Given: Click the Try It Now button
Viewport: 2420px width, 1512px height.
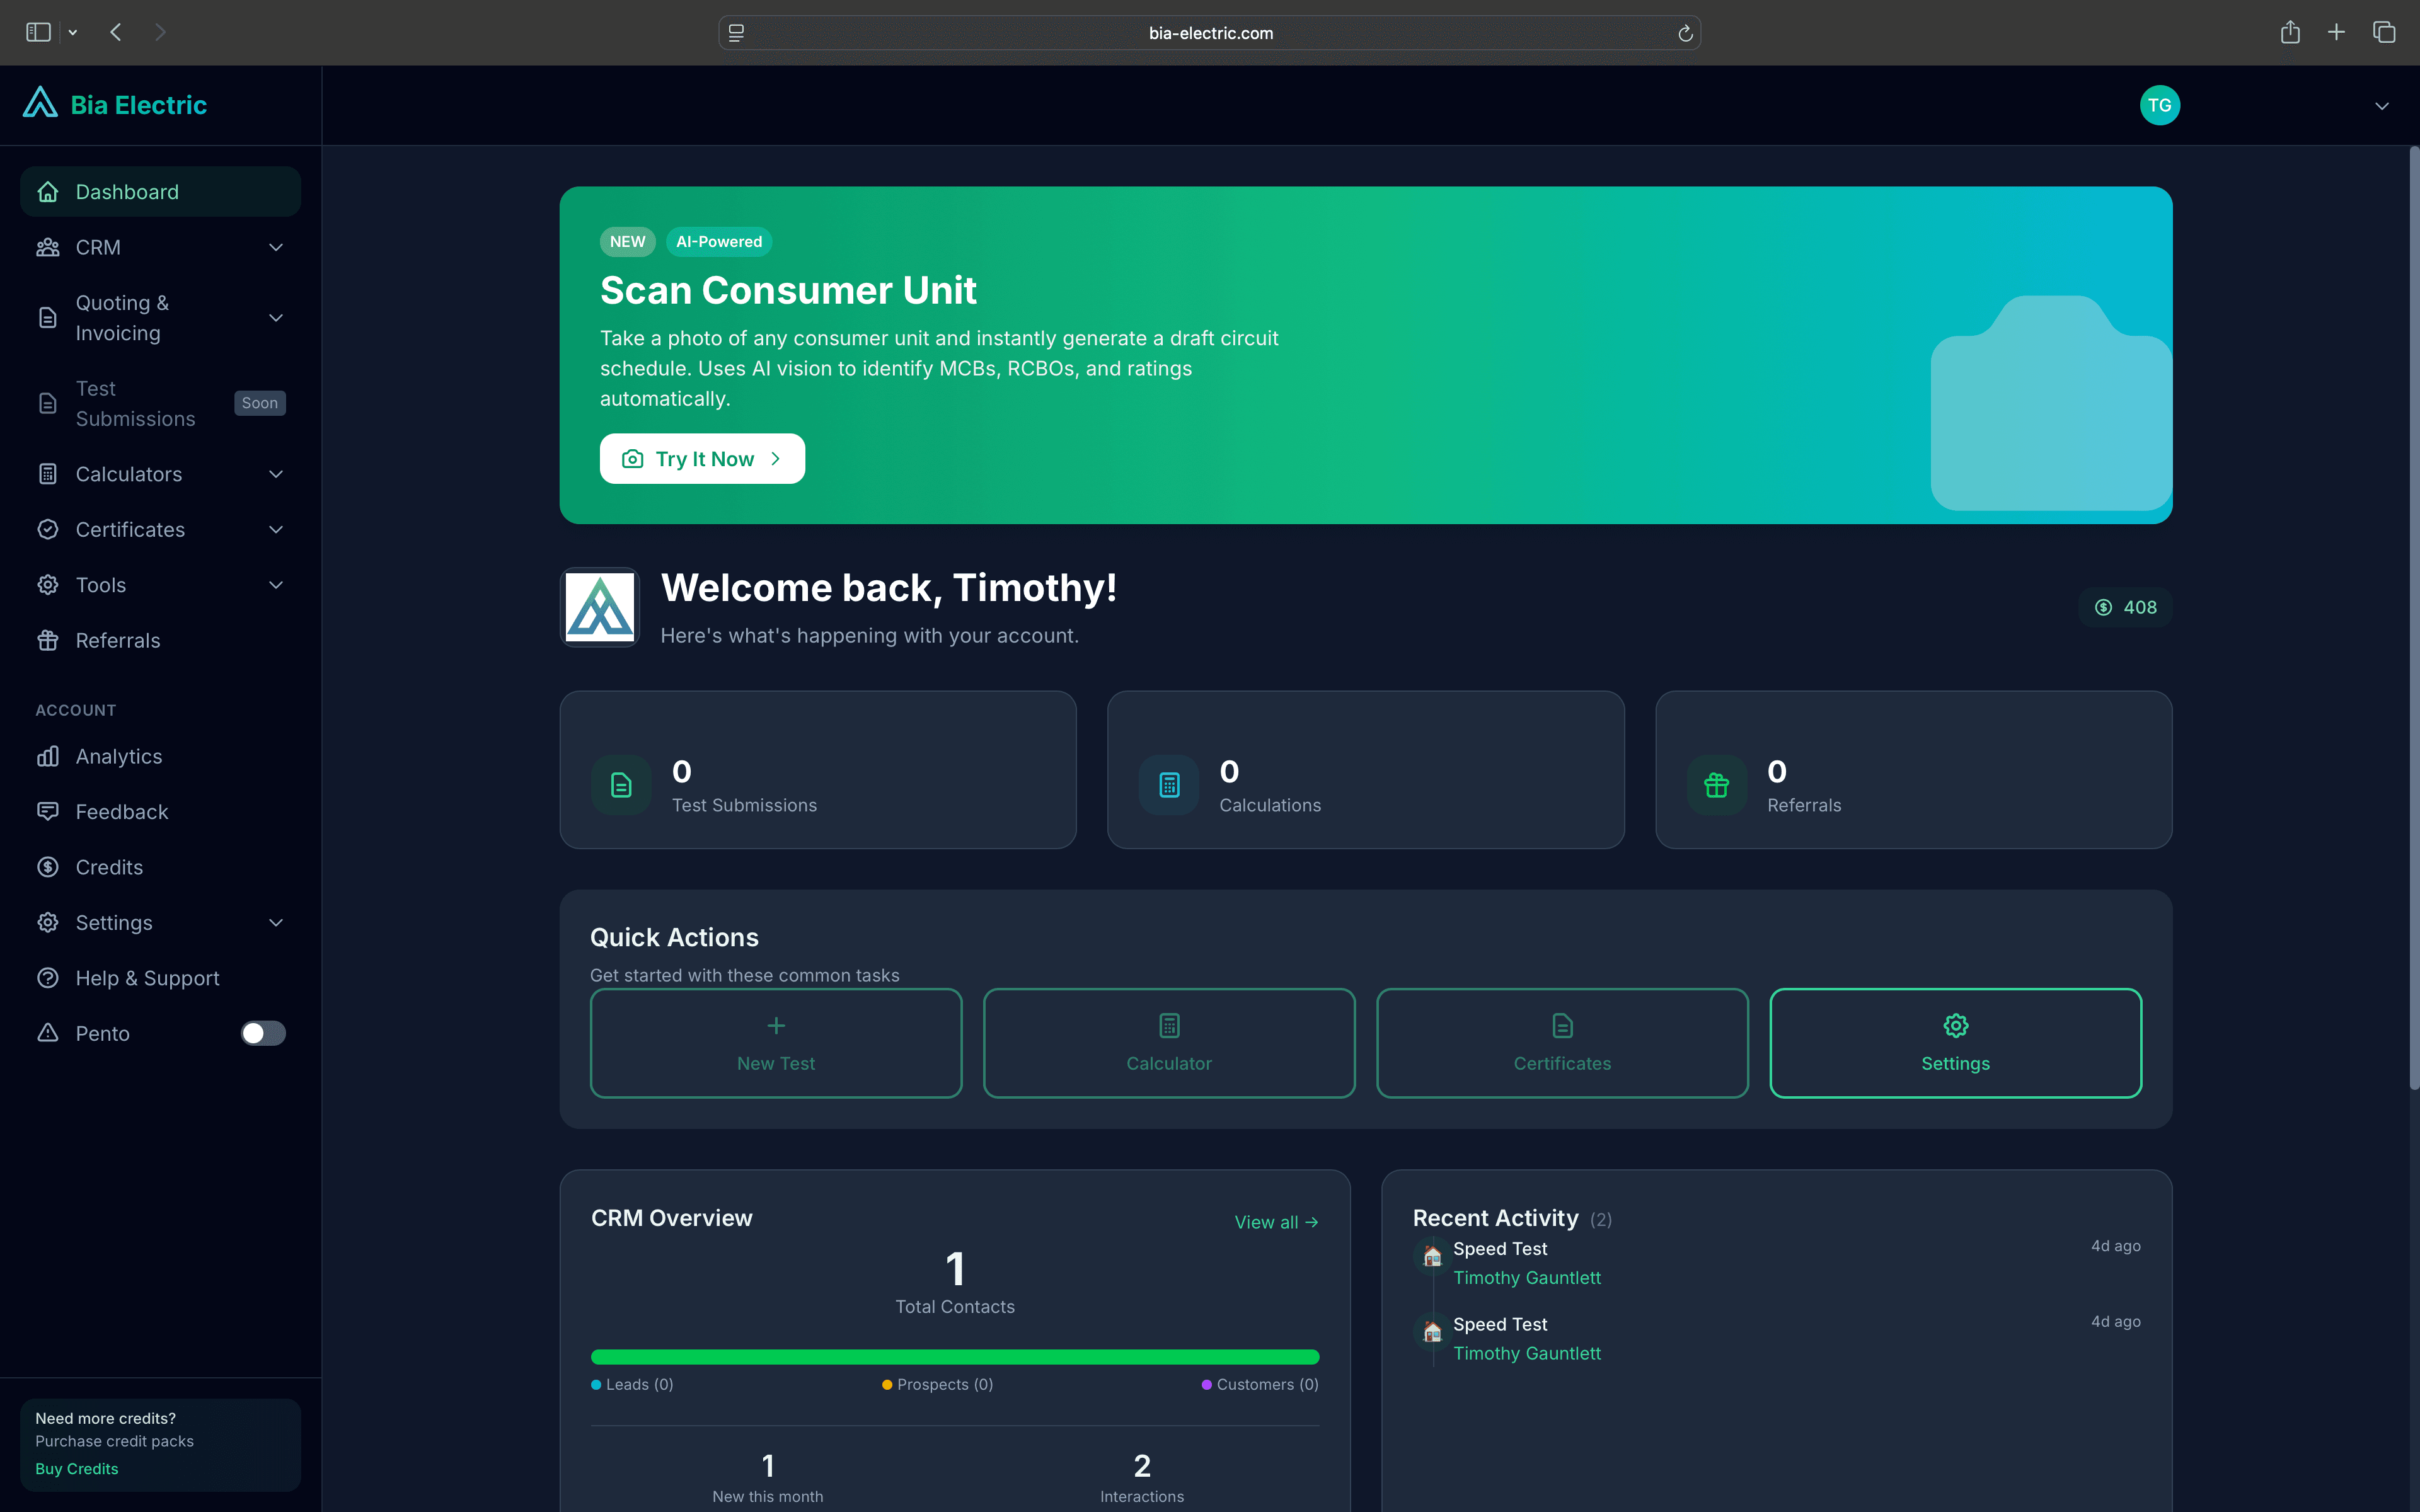Looking at the screenshot, I should [x=702, y=458].
